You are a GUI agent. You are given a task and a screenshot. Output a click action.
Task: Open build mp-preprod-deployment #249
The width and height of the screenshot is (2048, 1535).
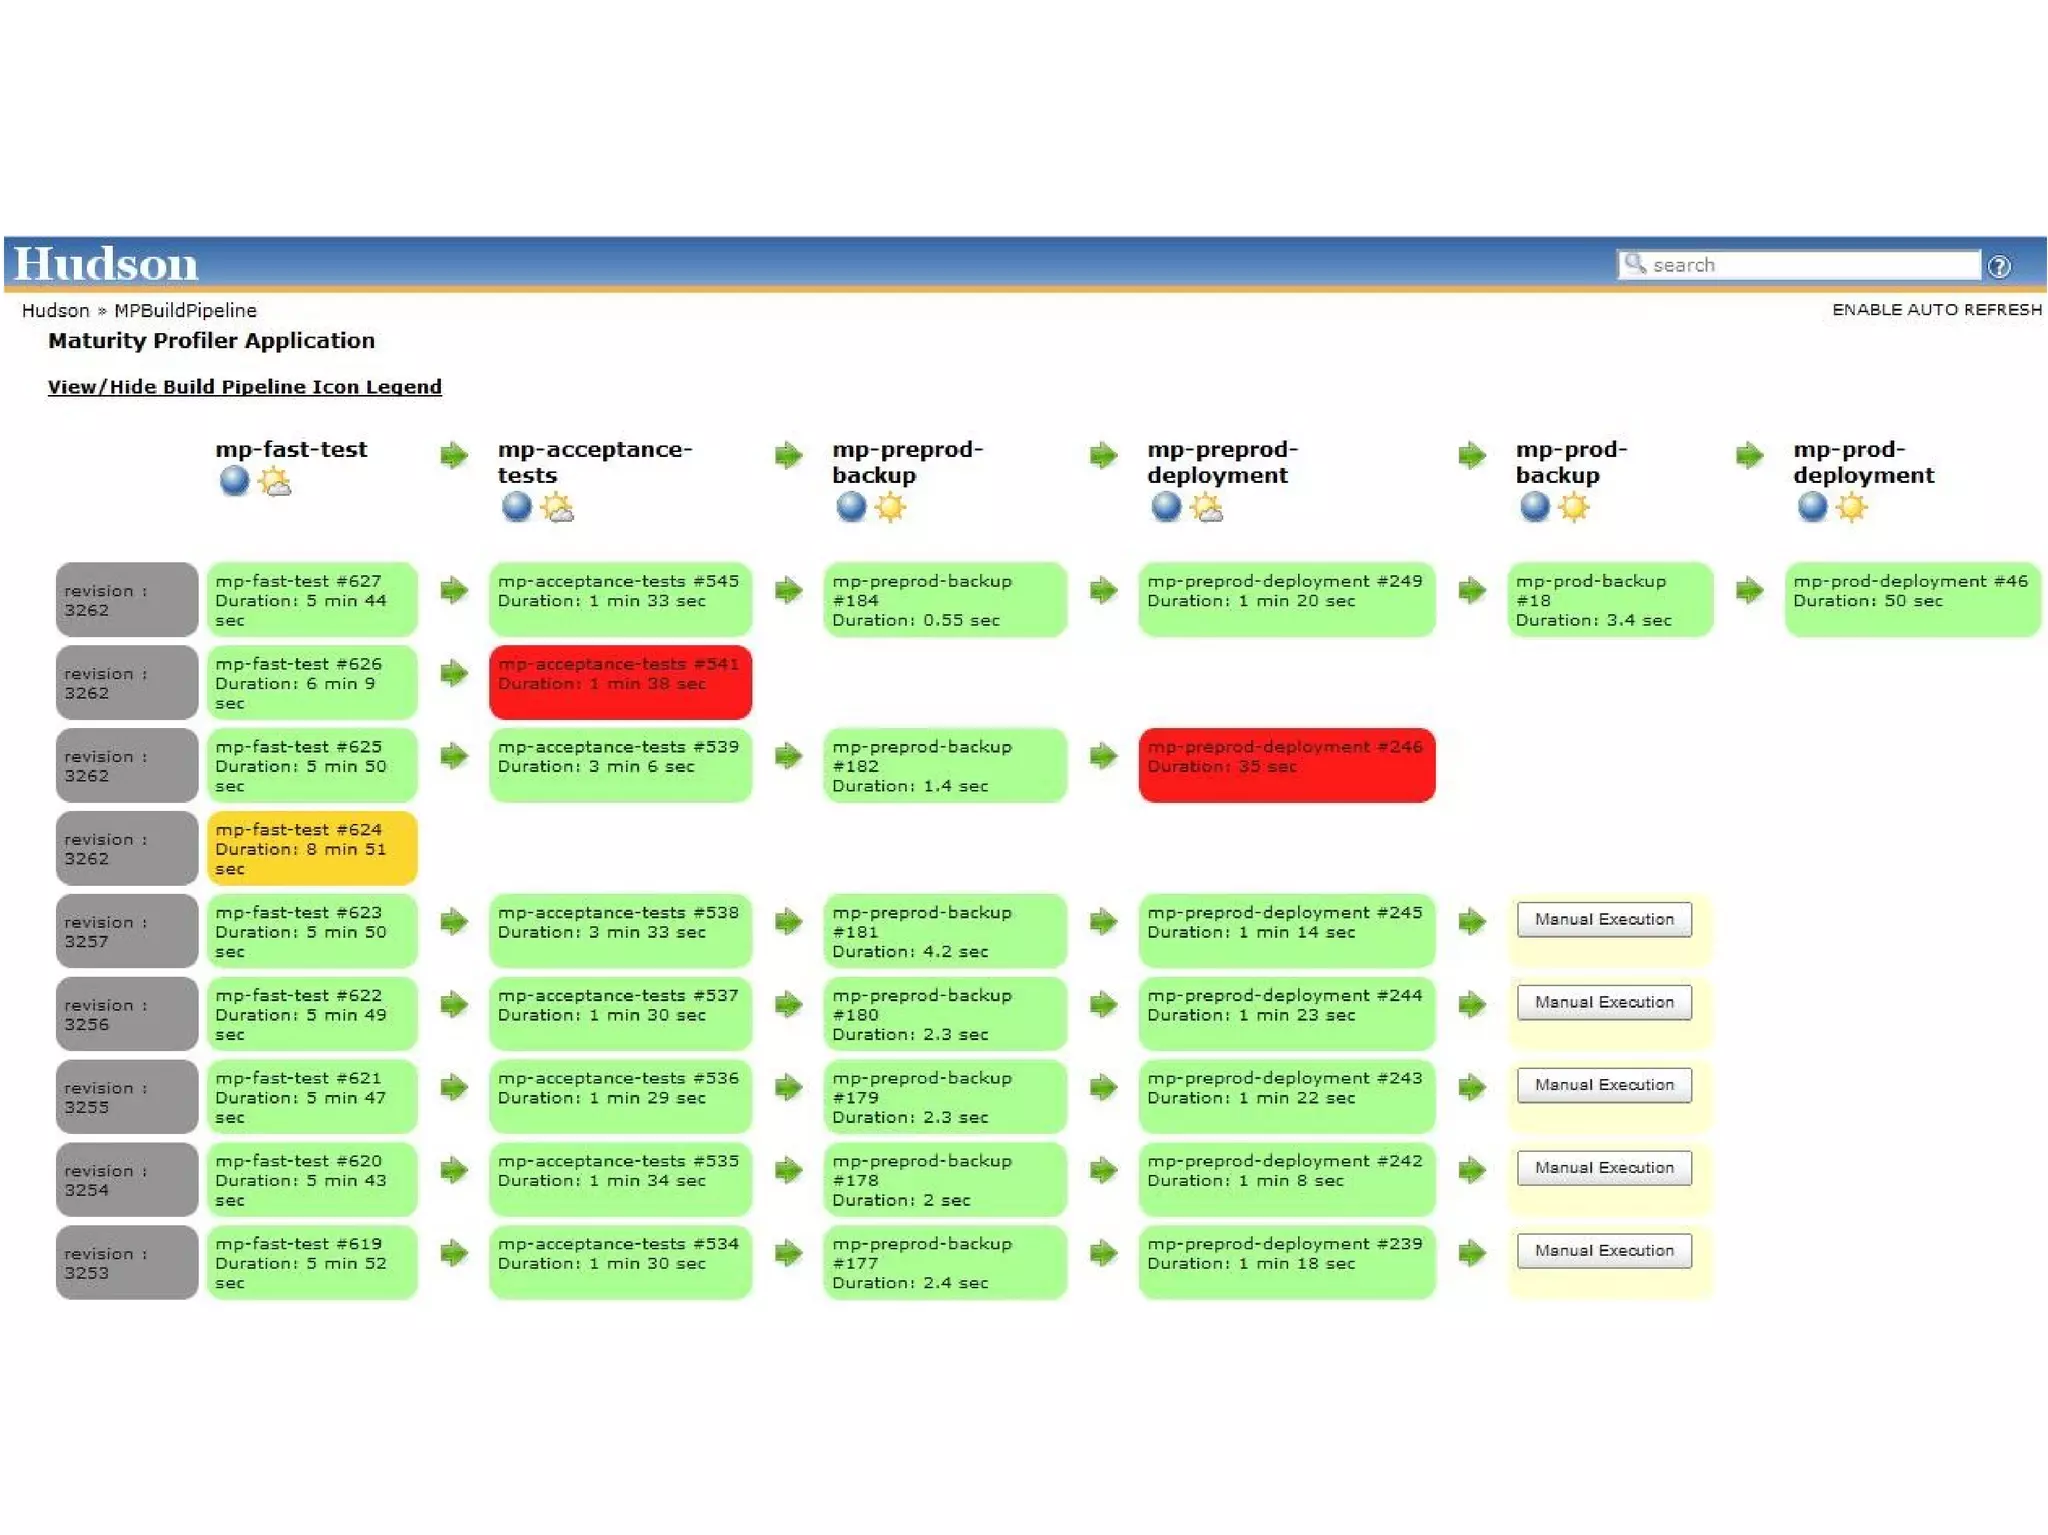click(1286, 600)
